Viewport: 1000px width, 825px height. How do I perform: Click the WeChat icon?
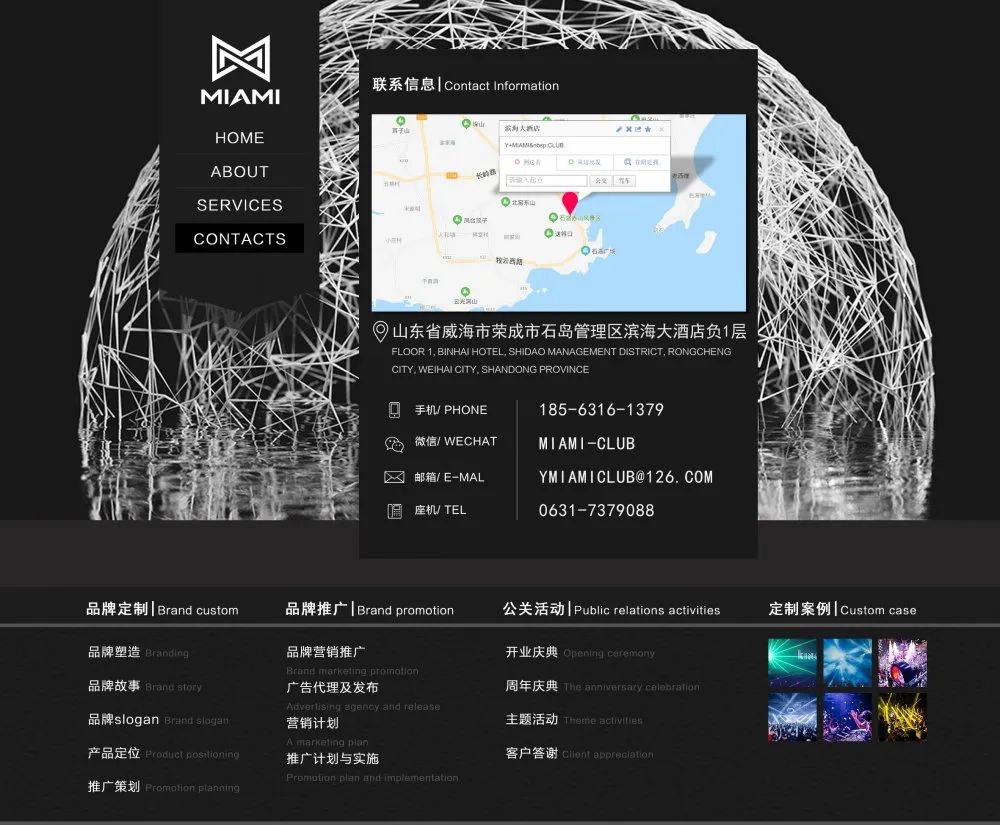click(394, 444)
